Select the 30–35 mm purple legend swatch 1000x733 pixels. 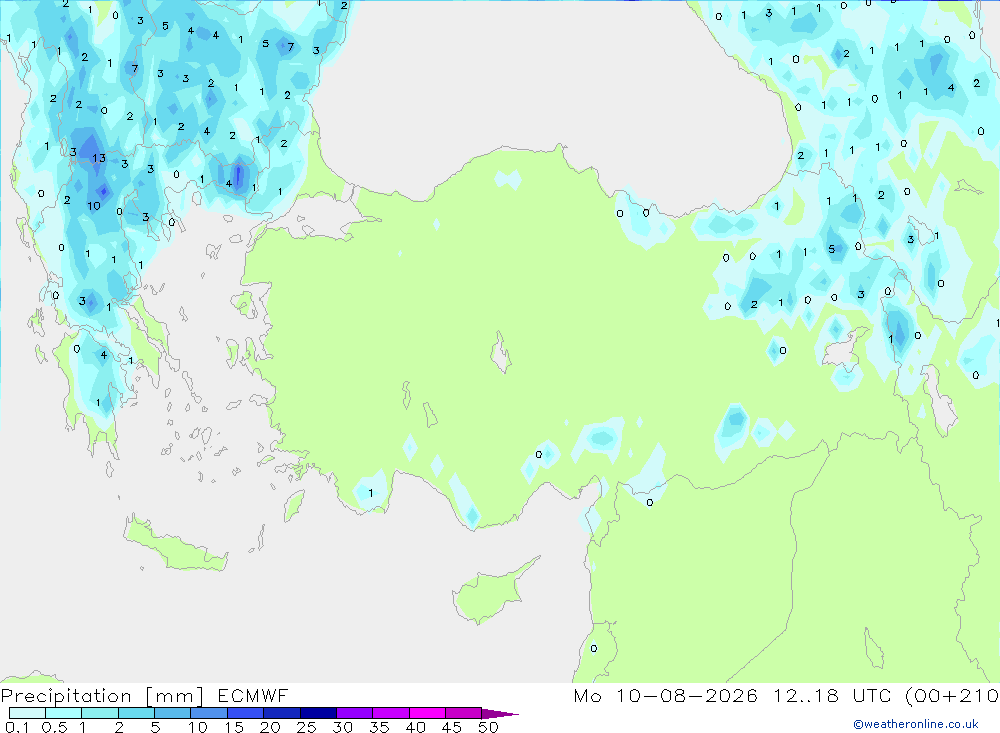(x=355, y=713)
